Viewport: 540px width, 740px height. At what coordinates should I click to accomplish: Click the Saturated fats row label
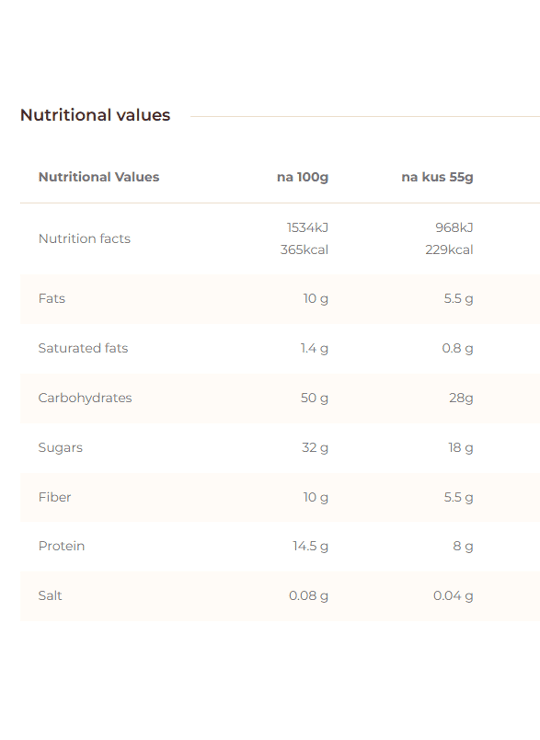click(x=83, y=348)
